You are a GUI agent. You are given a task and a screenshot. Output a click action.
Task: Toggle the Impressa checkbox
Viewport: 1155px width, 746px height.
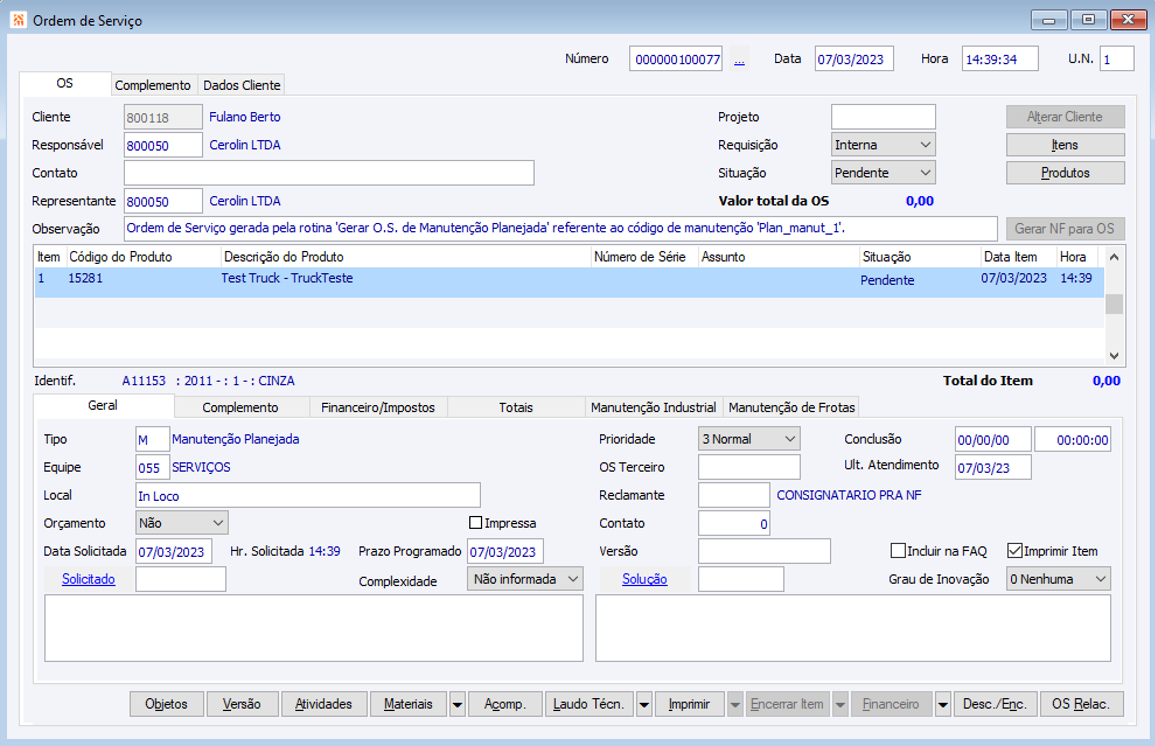point(475,523)
